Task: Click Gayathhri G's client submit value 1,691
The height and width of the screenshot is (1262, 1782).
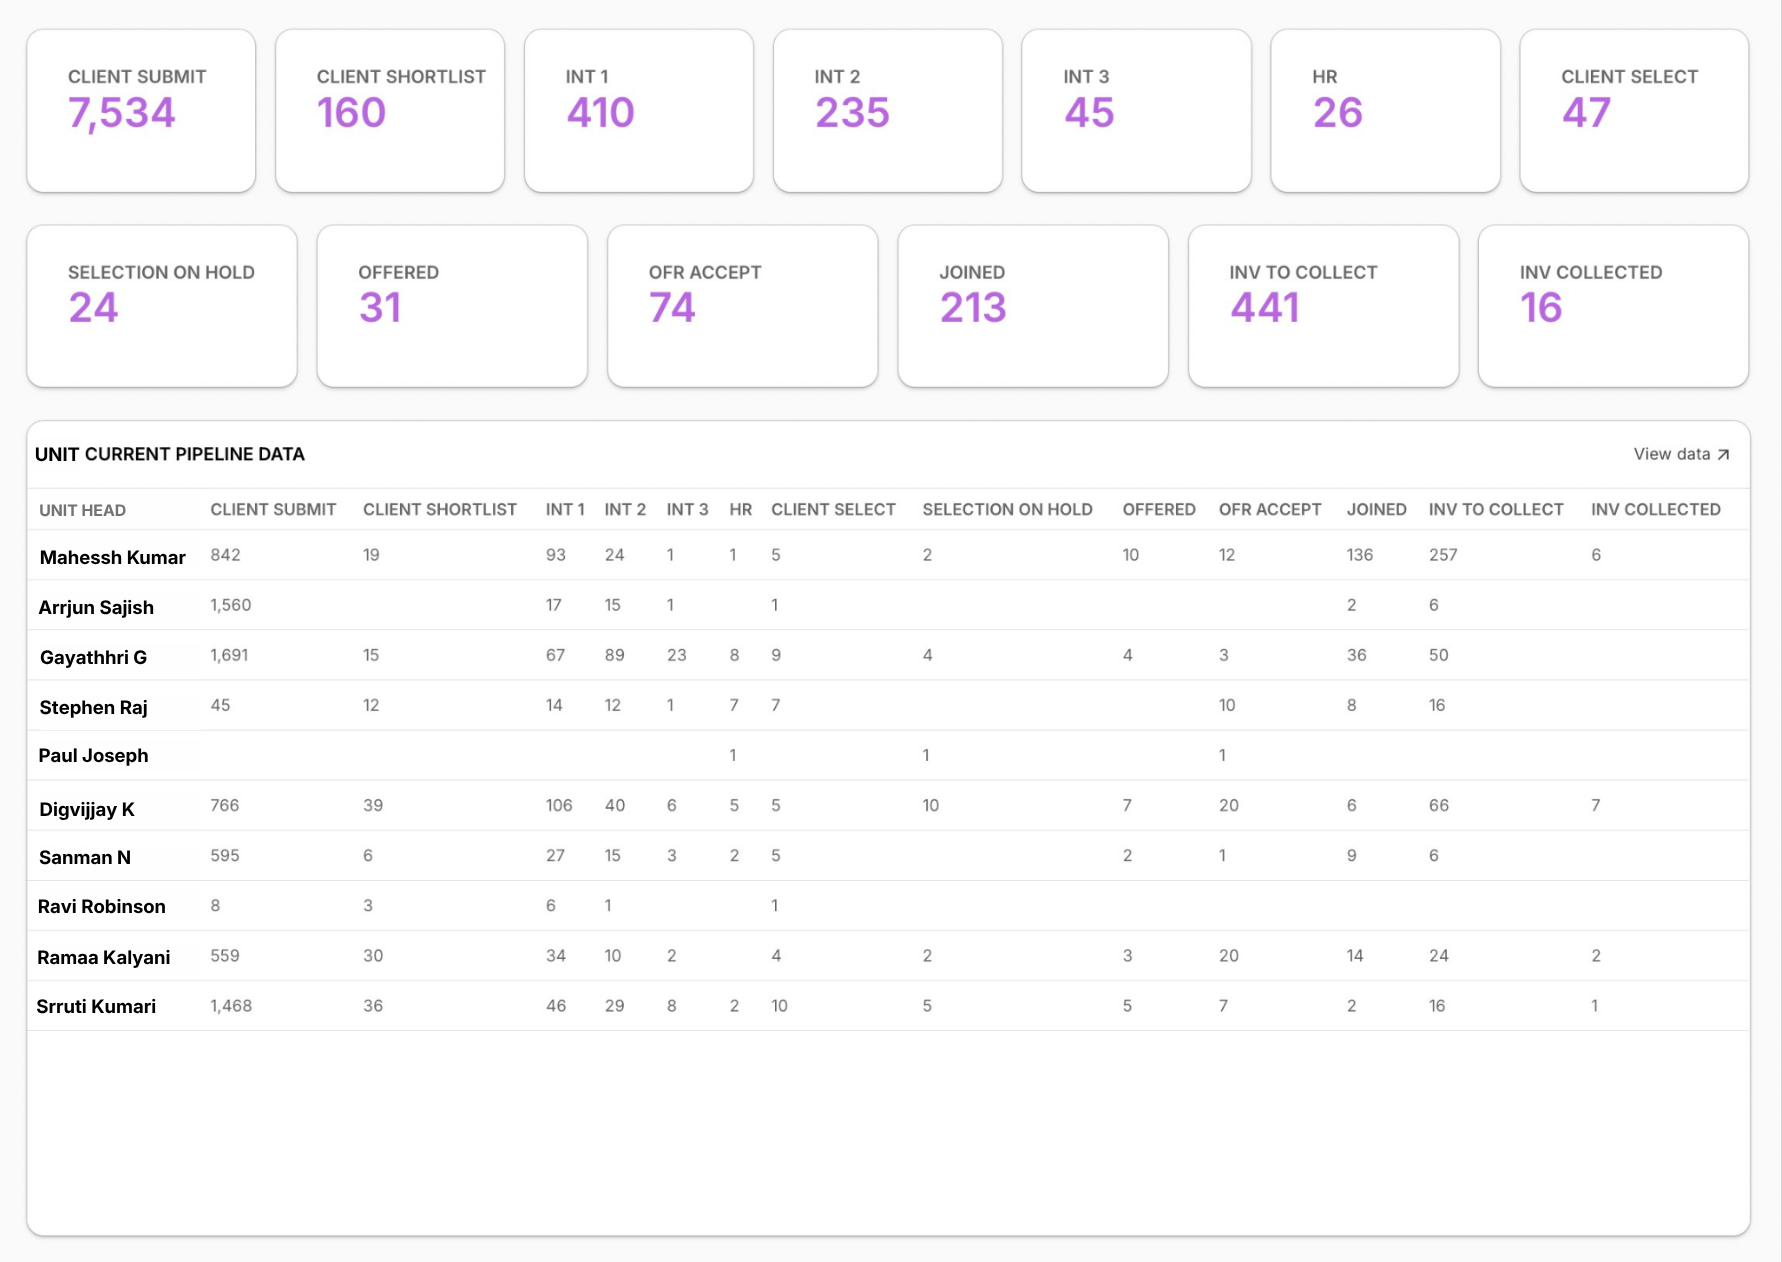Action: coord(229,655)
